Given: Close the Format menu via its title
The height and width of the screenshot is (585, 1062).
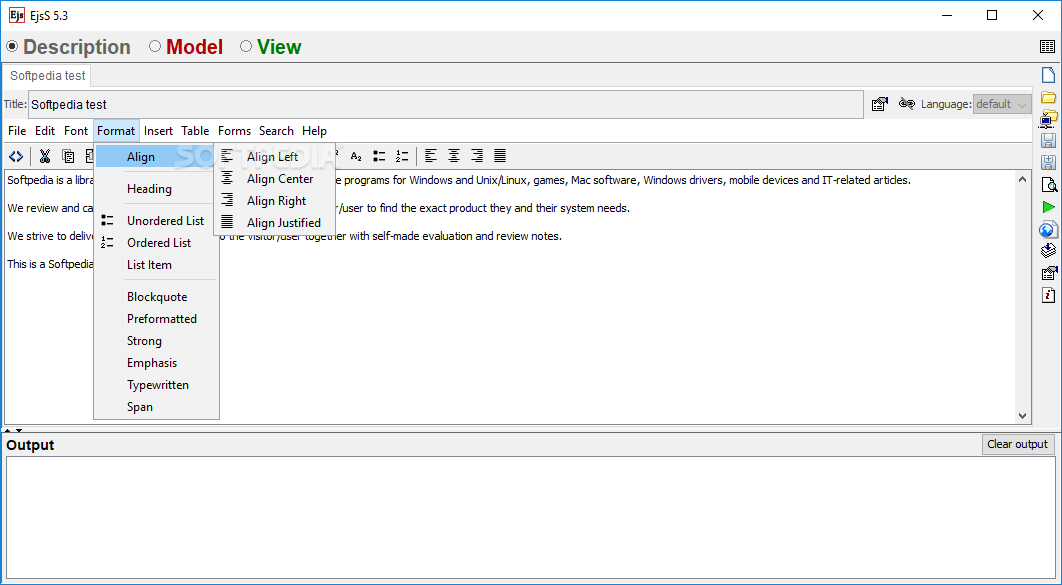Looking at the screenshot, I should click(116, 131).
